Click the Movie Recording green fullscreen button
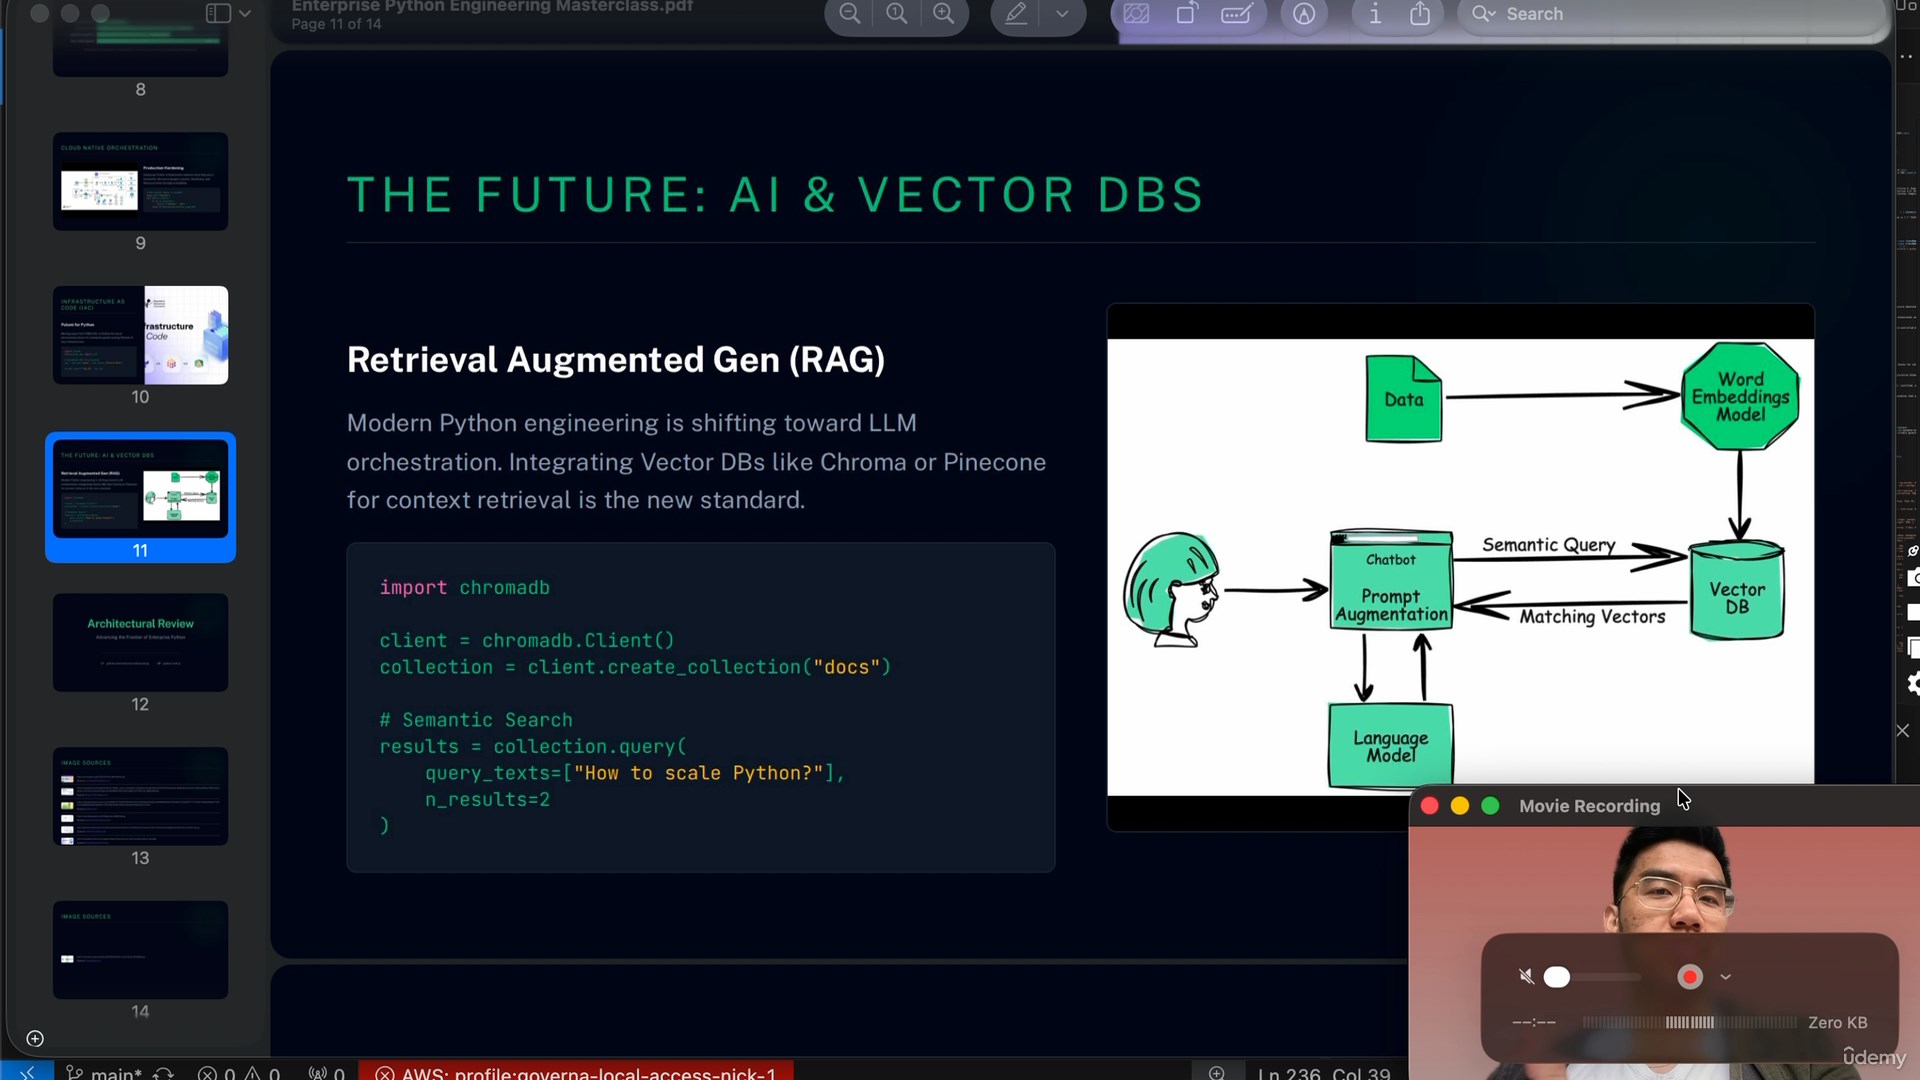 [1490, 806]
